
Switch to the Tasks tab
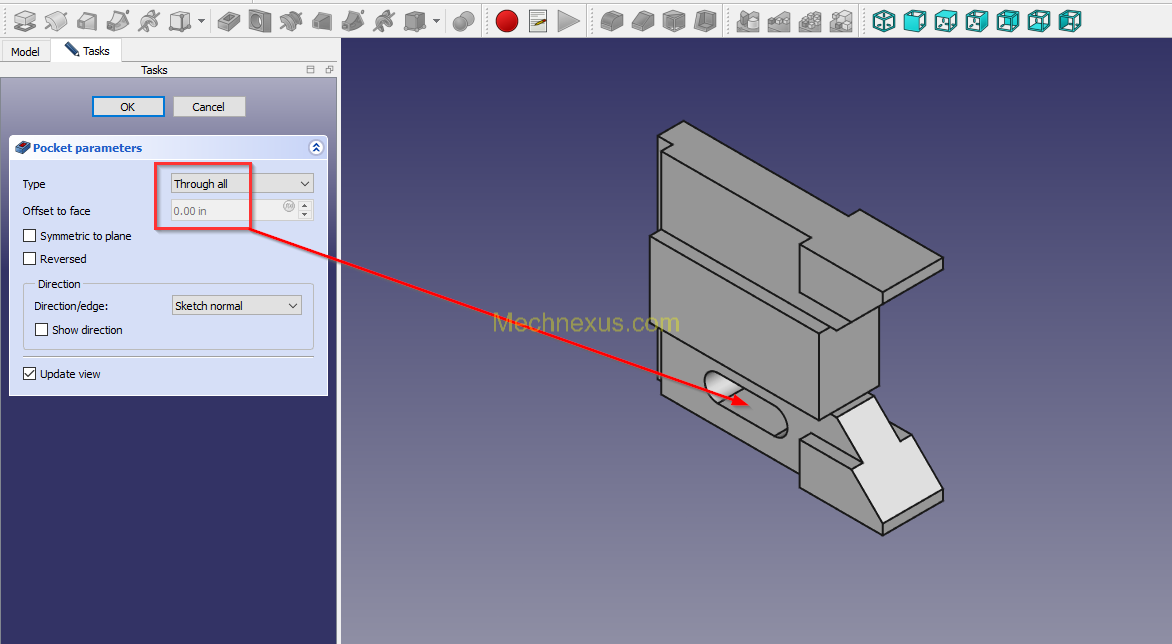pos(87,51)
